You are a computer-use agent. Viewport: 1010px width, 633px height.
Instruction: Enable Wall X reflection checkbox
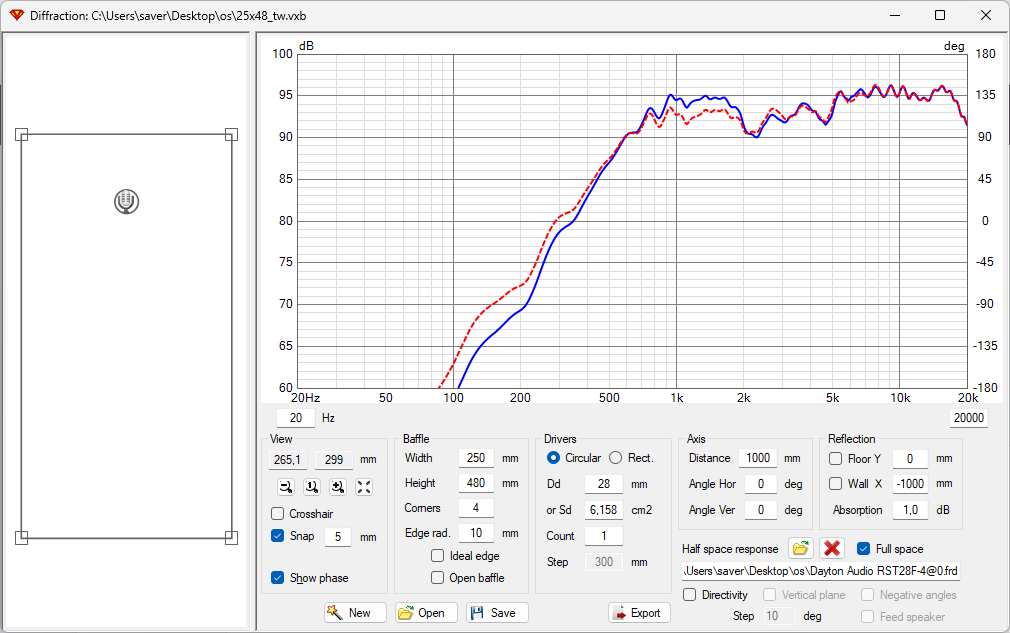(835, 484)
